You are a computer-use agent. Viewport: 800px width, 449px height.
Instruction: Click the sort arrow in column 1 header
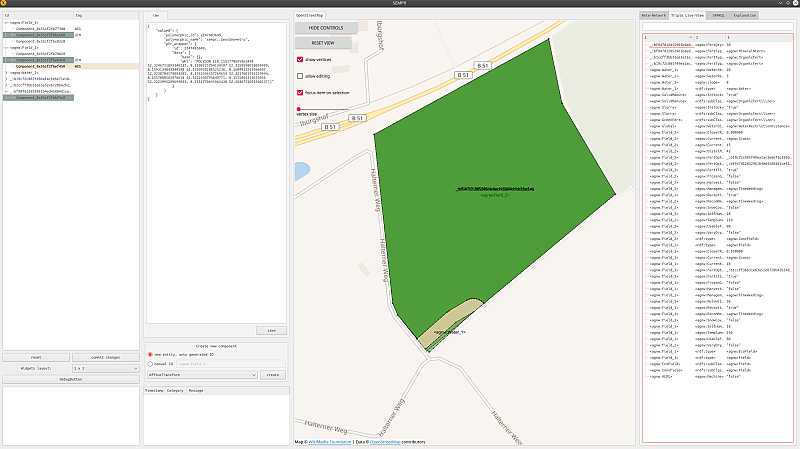coord(690,37)
